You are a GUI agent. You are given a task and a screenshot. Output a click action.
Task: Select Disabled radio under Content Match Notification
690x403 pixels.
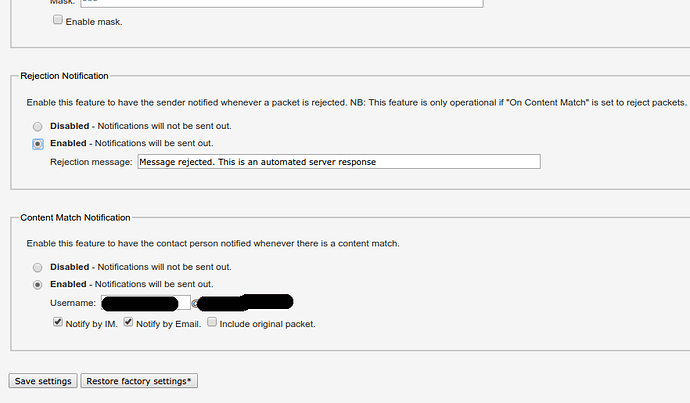pos(37,267)
